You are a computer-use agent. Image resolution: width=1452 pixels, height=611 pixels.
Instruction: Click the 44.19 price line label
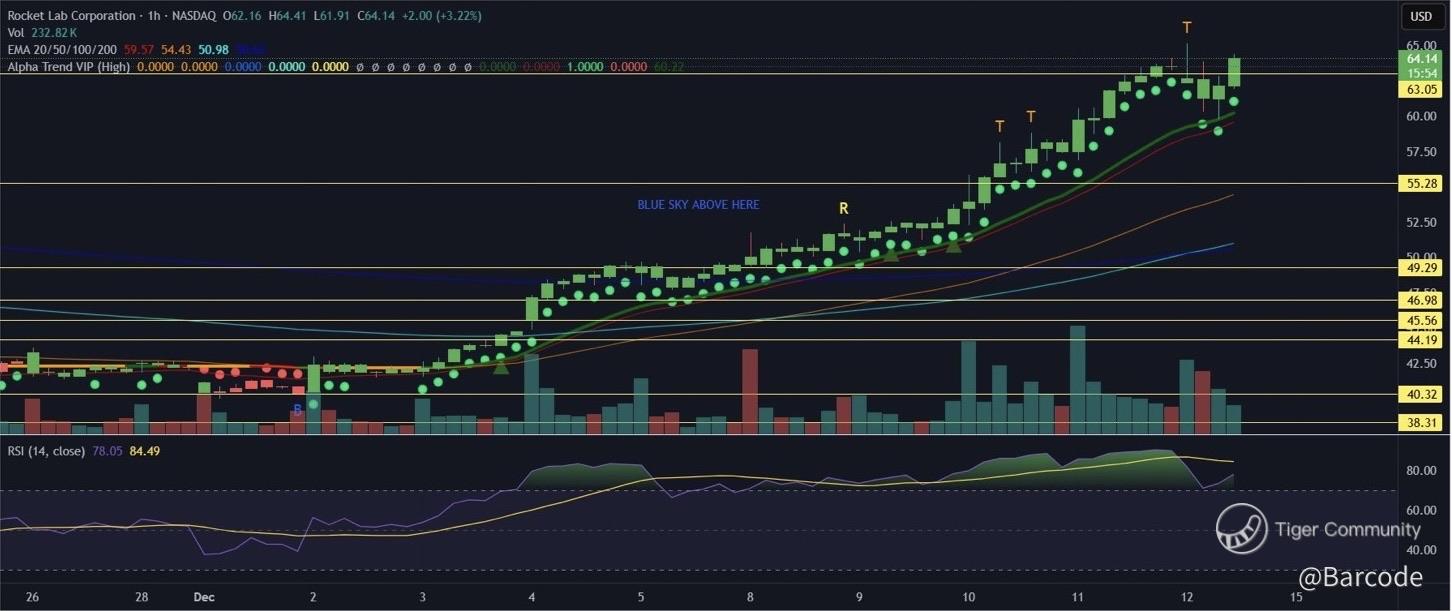1422,340
